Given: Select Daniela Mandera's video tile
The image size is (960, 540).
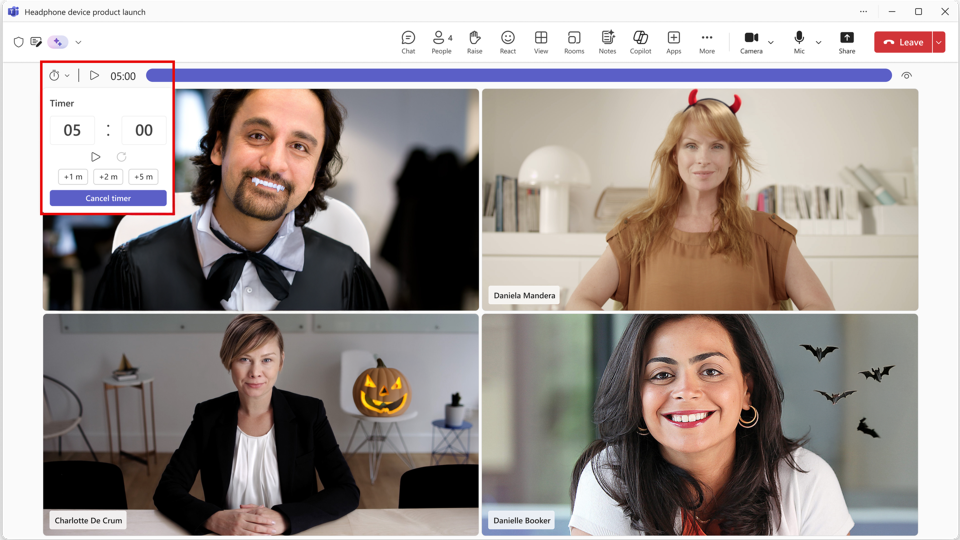Looking at the screenshot, I should click(x=700, y=200).
